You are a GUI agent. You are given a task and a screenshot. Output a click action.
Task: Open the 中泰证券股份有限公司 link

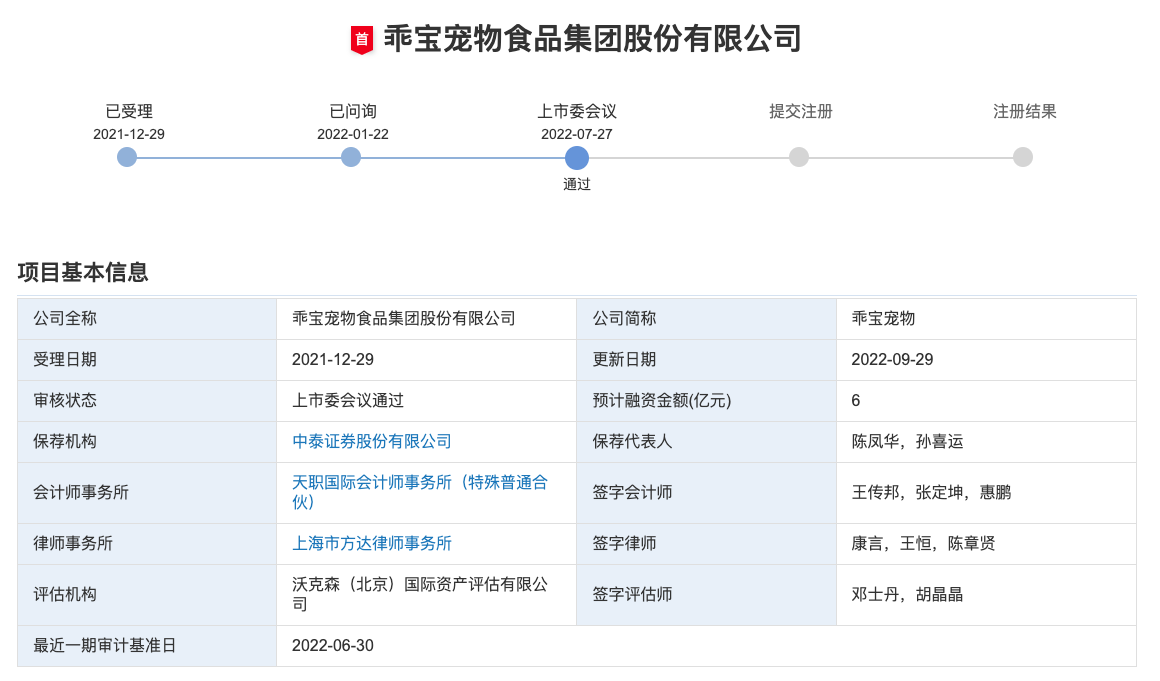(372, 441)
